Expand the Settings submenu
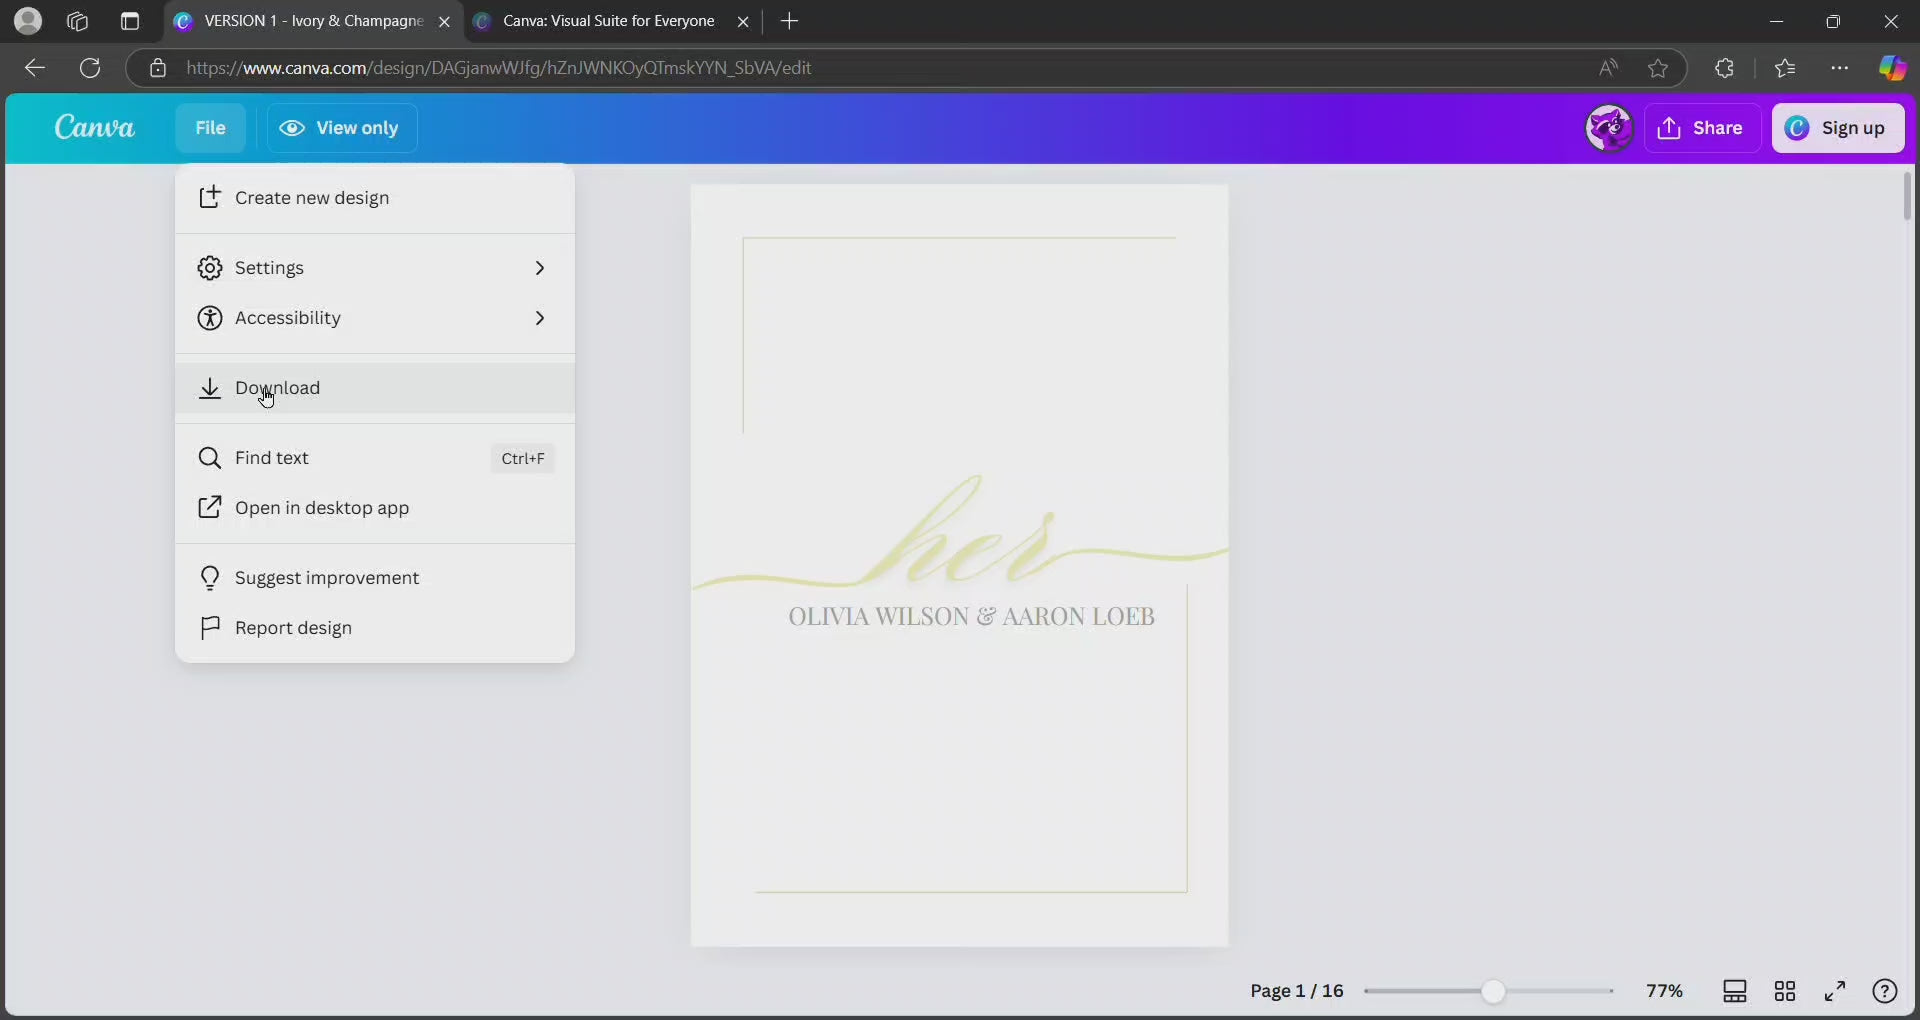 tap(374, 268)
